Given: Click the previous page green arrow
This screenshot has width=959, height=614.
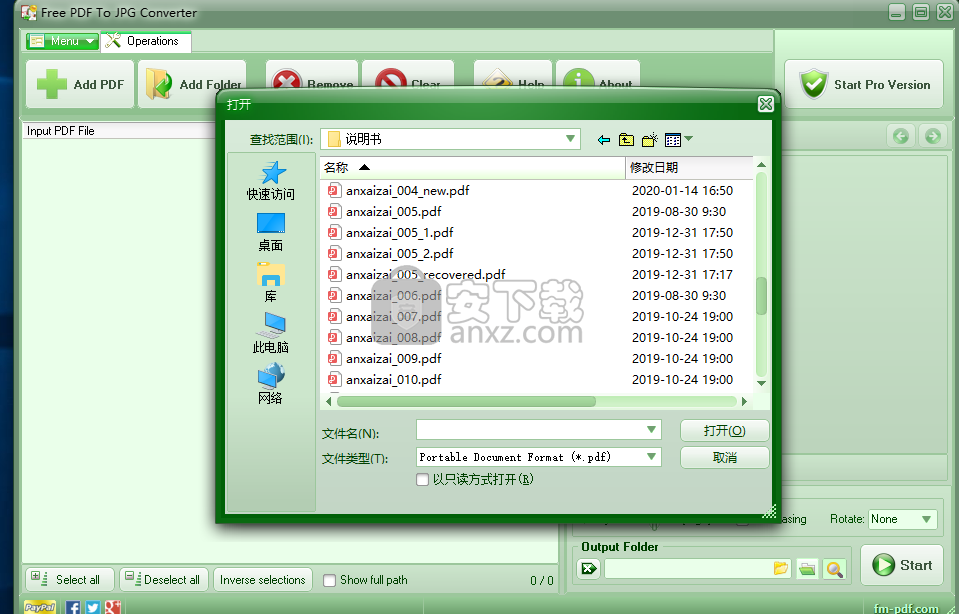Looking at the screenshot, I should pos(901,136).
